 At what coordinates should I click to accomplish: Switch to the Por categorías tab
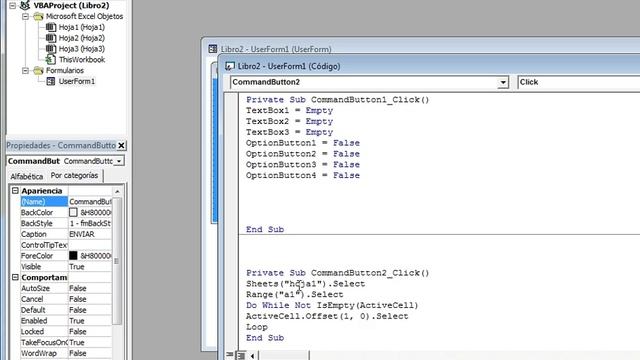click(74, 176)
